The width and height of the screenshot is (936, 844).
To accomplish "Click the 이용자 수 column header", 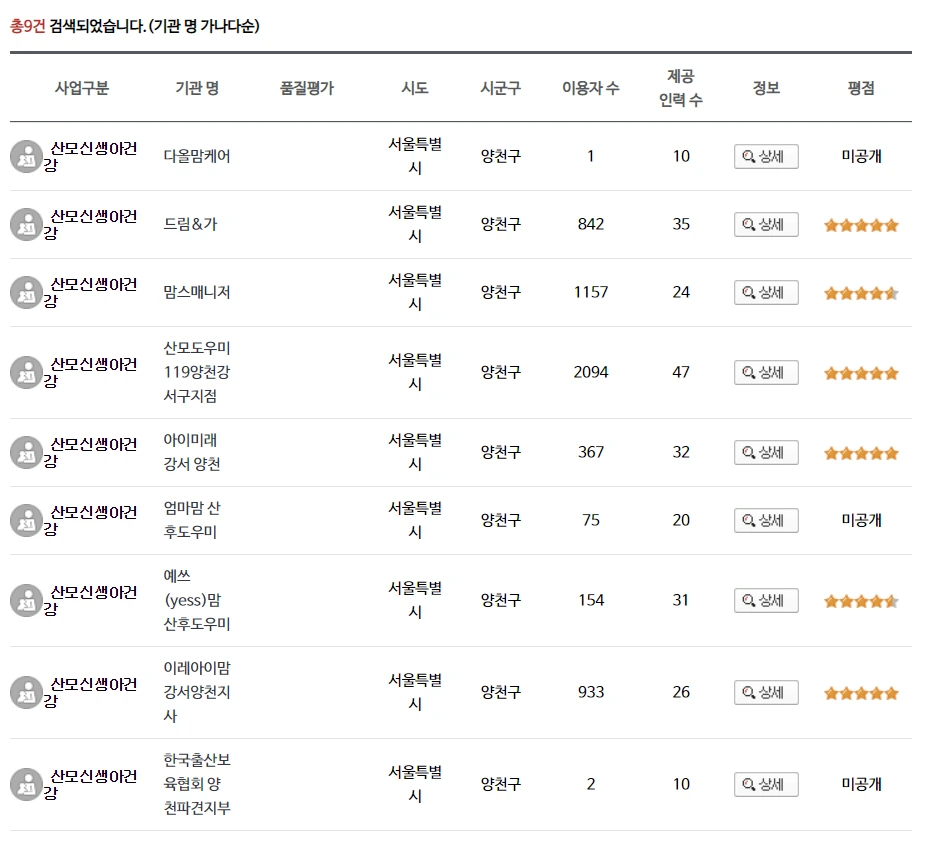I will click(x=590, y=87).
